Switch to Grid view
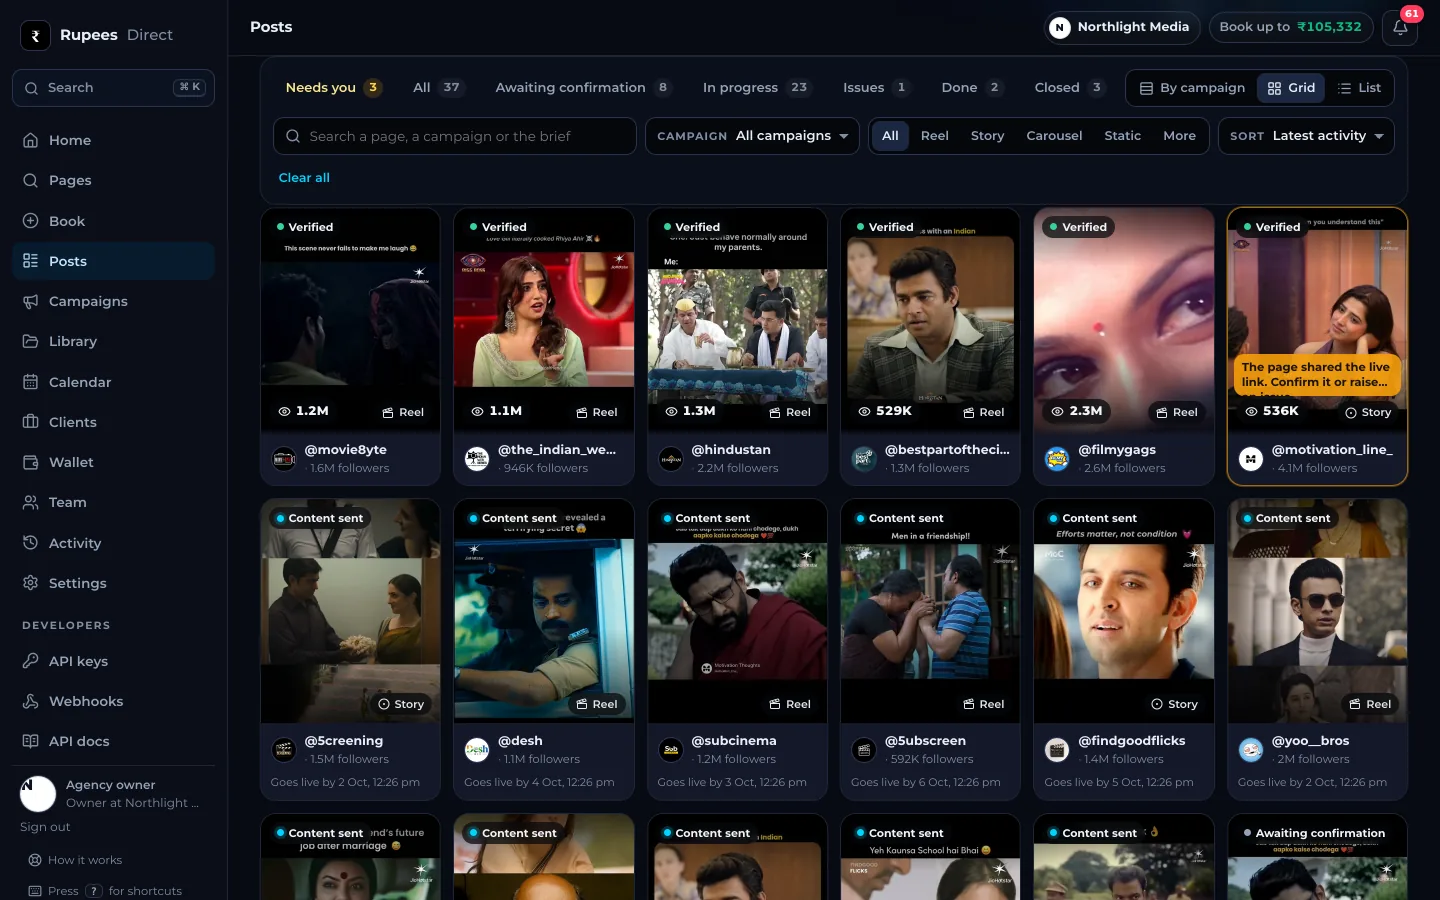 tap(1291, 88)
